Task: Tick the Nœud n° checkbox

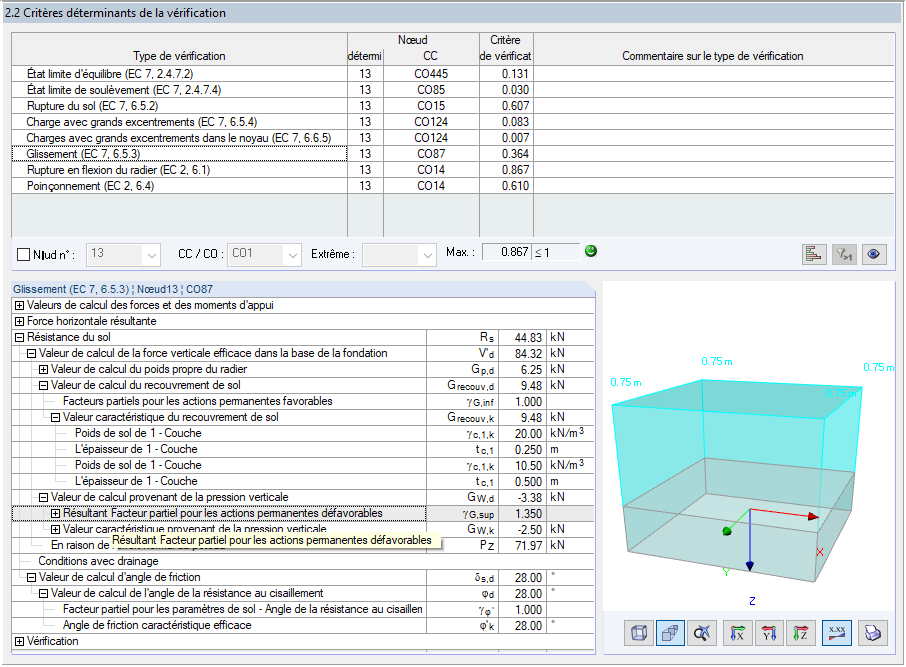Action: click(24, 254)
